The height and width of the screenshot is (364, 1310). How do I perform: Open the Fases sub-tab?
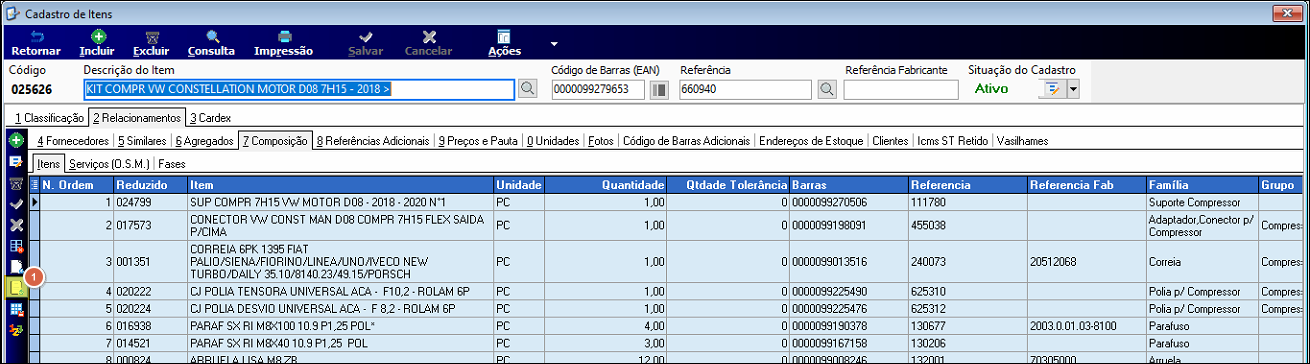tap(171, 163)
